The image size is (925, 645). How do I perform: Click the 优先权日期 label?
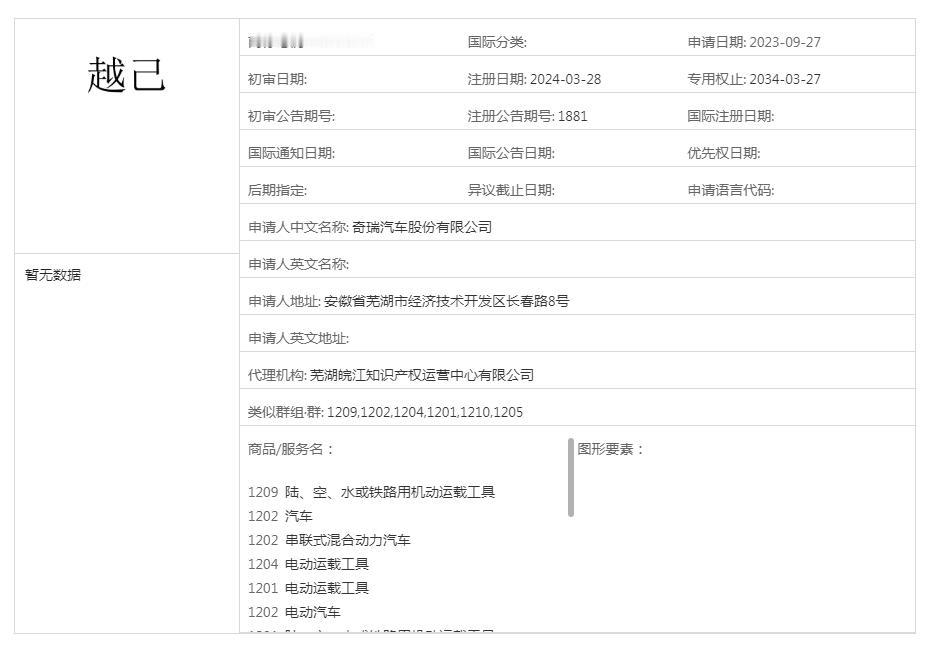724,153
